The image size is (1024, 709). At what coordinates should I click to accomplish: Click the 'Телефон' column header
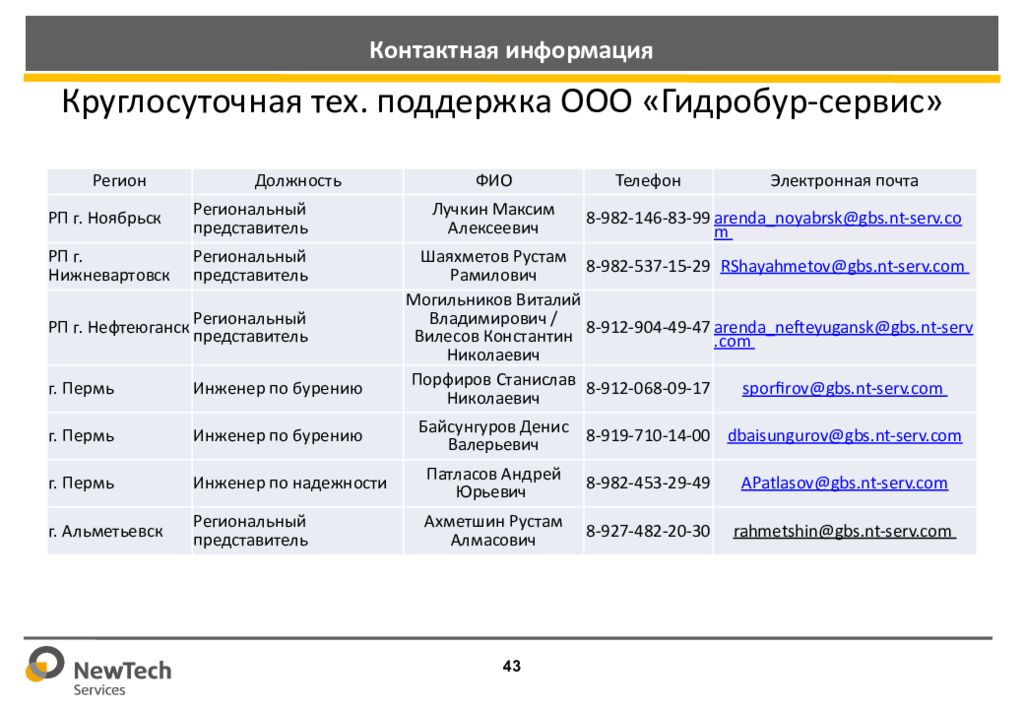[x=648, y=181]
